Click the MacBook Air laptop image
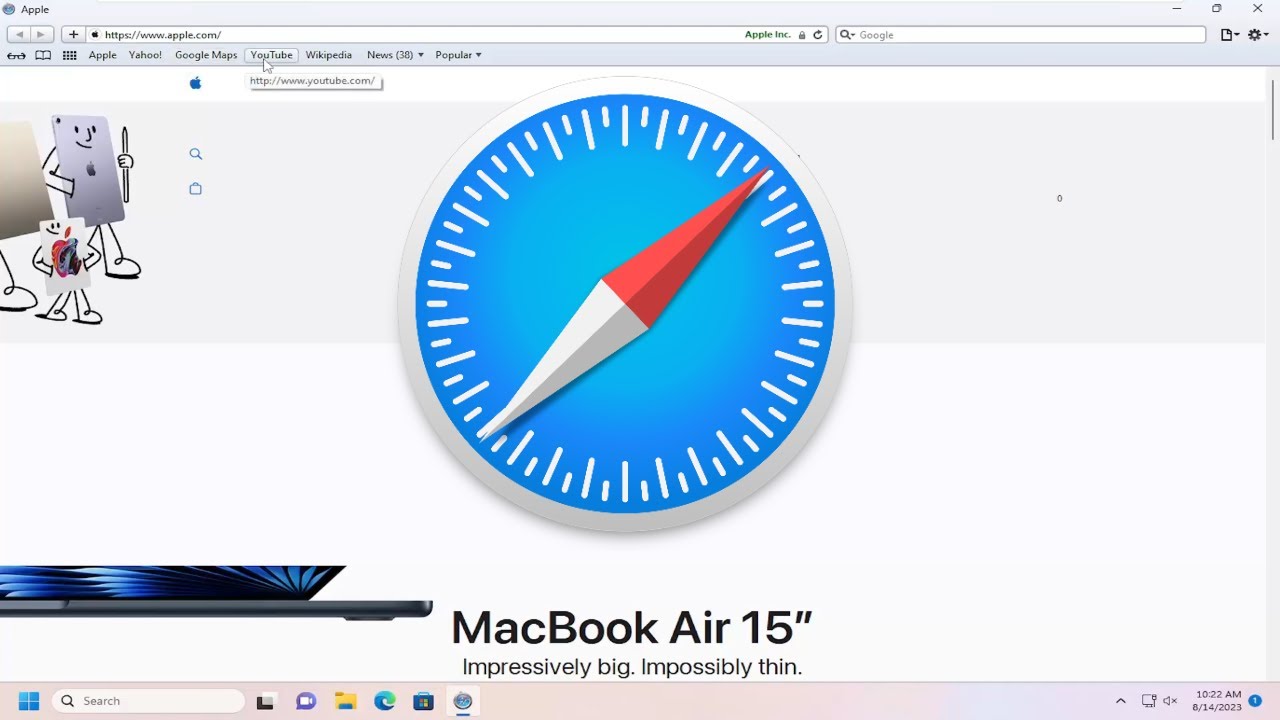 click(x=215, y=592)
